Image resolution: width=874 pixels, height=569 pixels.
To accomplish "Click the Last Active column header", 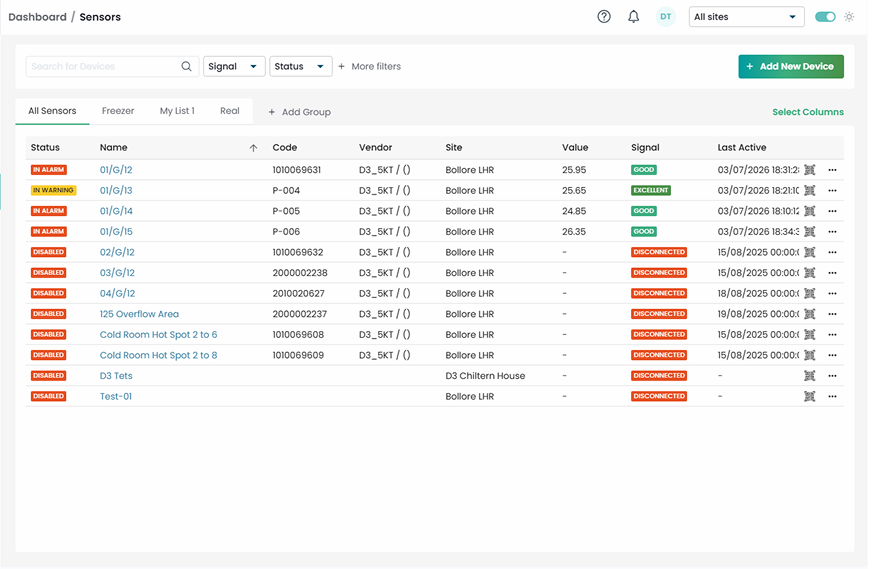I will (x=741, y=148).
